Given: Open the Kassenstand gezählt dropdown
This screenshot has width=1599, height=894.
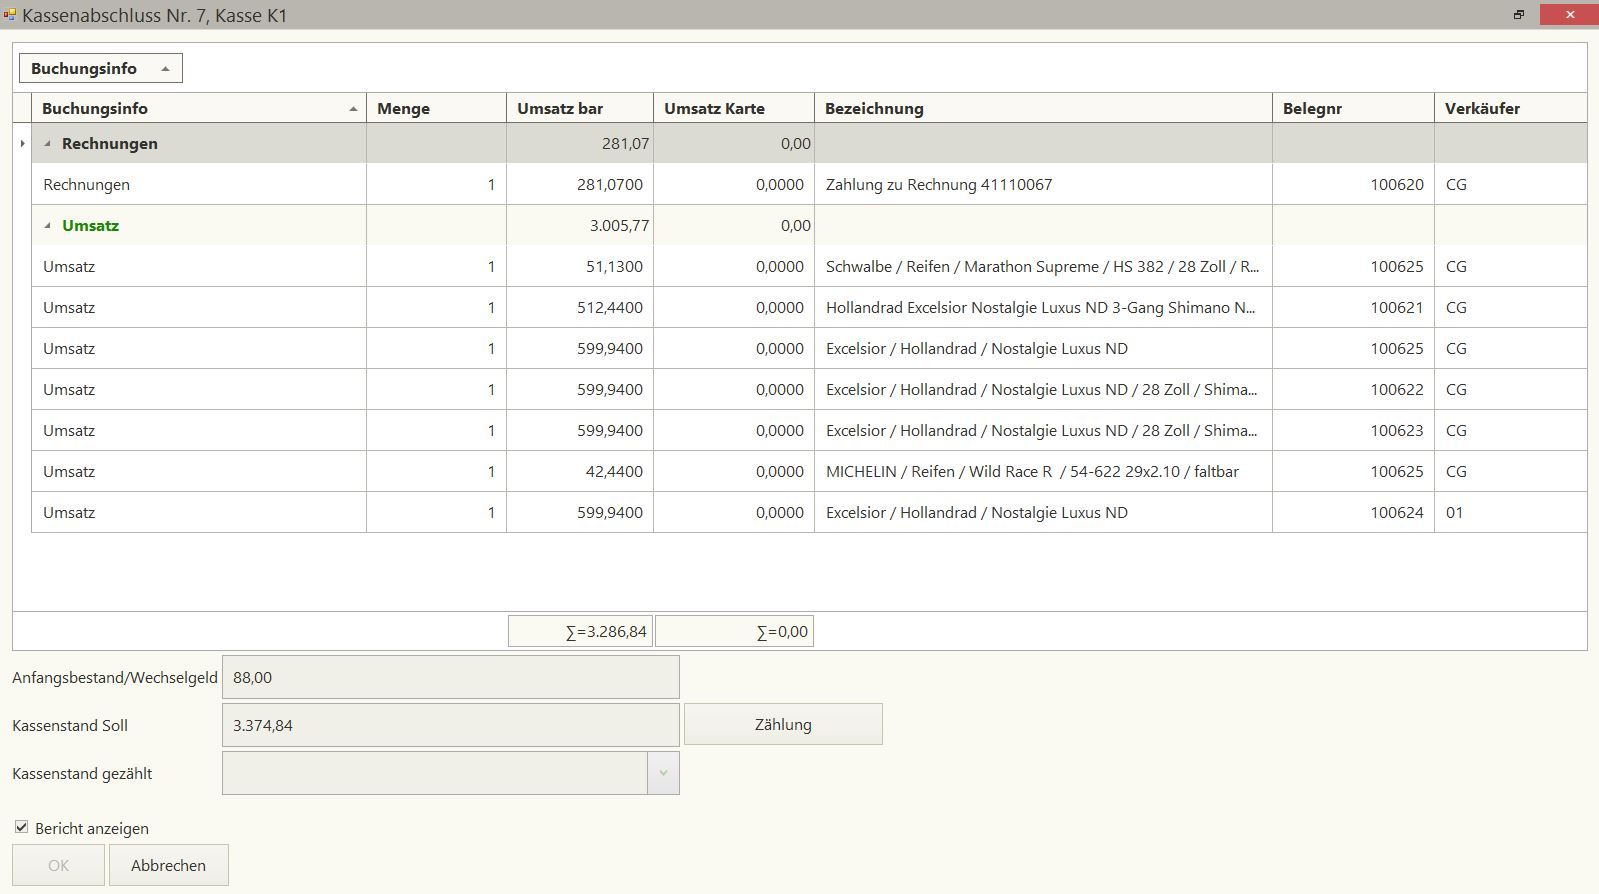Looking at the screenshot, I should pyautogui.click(x=662, y=774).
